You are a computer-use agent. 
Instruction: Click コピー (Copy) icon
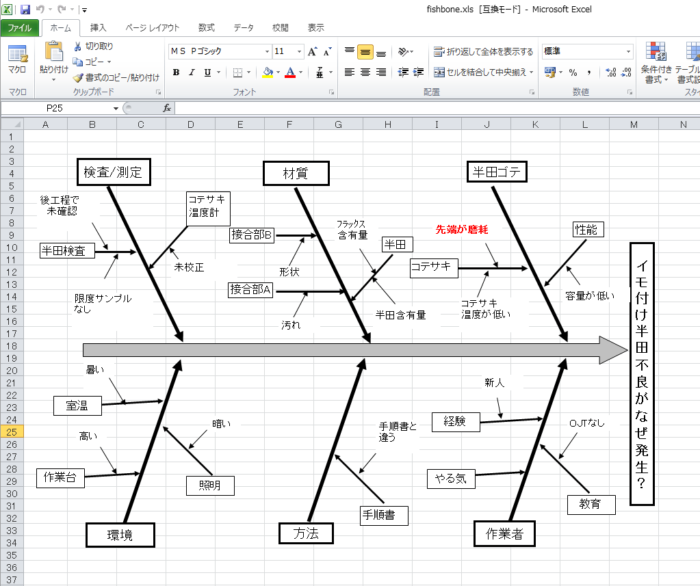[x=78, y=62]
